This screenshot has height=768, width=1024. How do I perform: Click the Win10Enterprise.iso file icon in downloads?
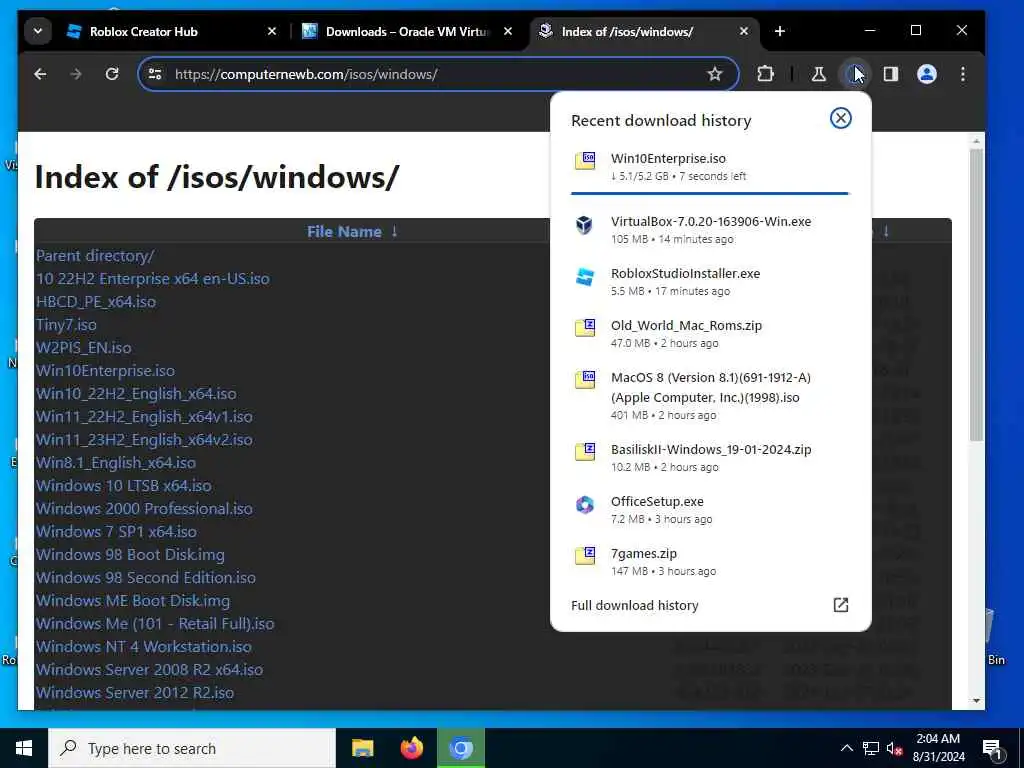585,161
